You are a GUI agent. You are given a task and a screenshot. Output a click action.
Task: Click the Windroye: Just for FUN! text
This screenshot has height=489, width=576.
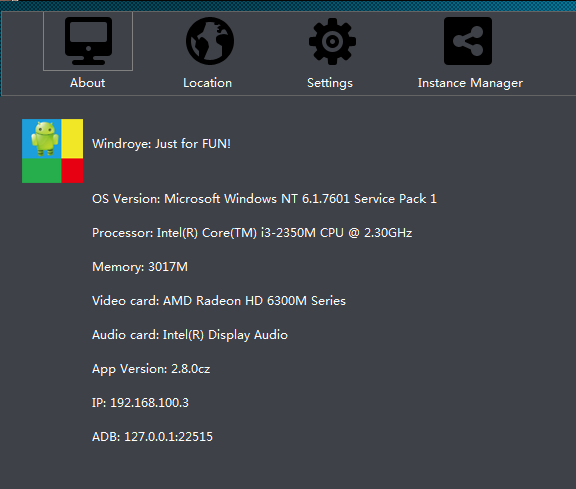coord(161,144)
